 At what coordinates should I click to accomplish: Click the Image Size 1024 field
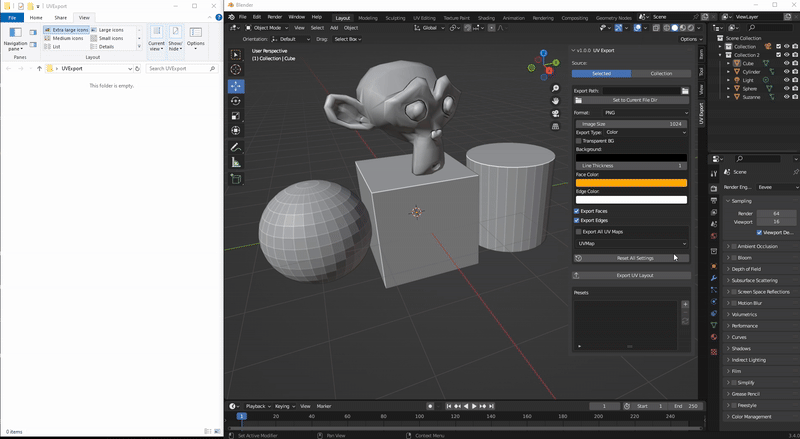632,124
